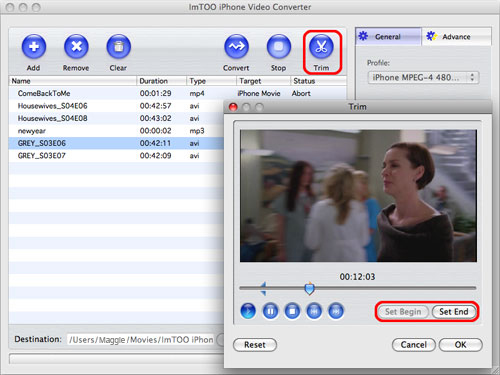500x375 pixels.
Task: Stop the Trim preview playback
Action: [292, 311]
